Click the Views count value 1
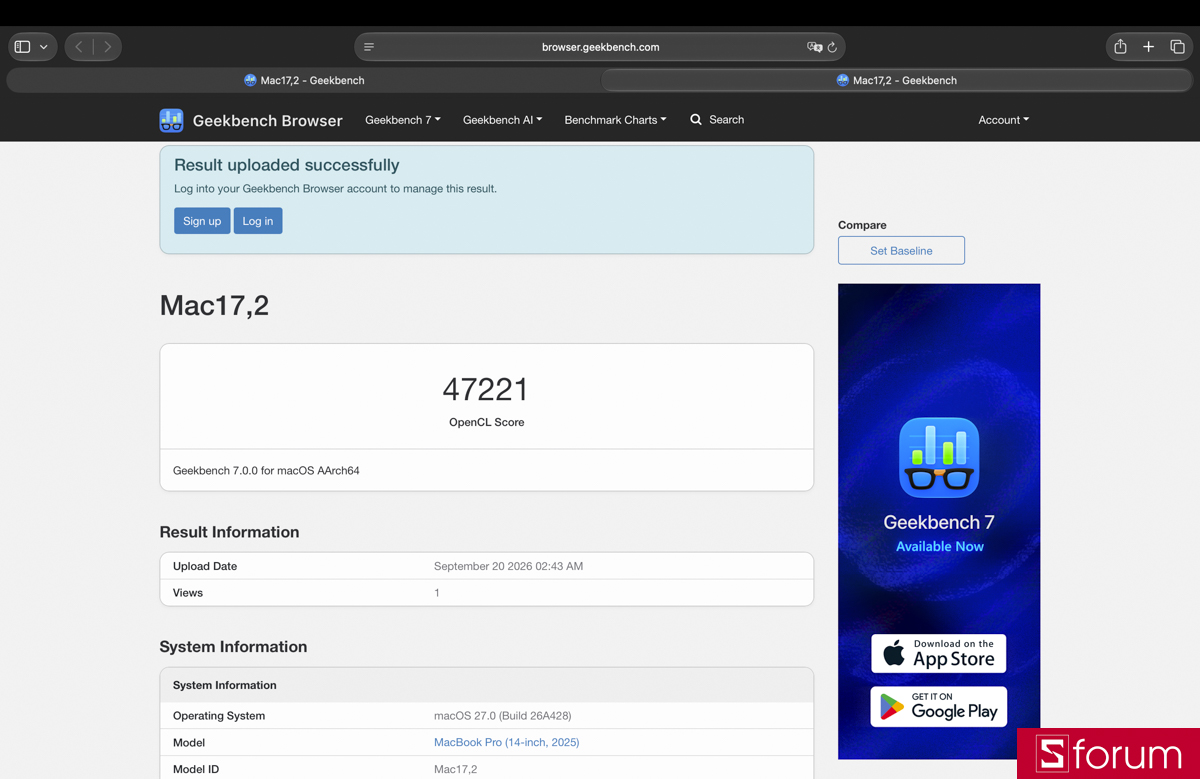Image resolution: width=1200 pixels, height=779 pixels. (x=437, y=593)
